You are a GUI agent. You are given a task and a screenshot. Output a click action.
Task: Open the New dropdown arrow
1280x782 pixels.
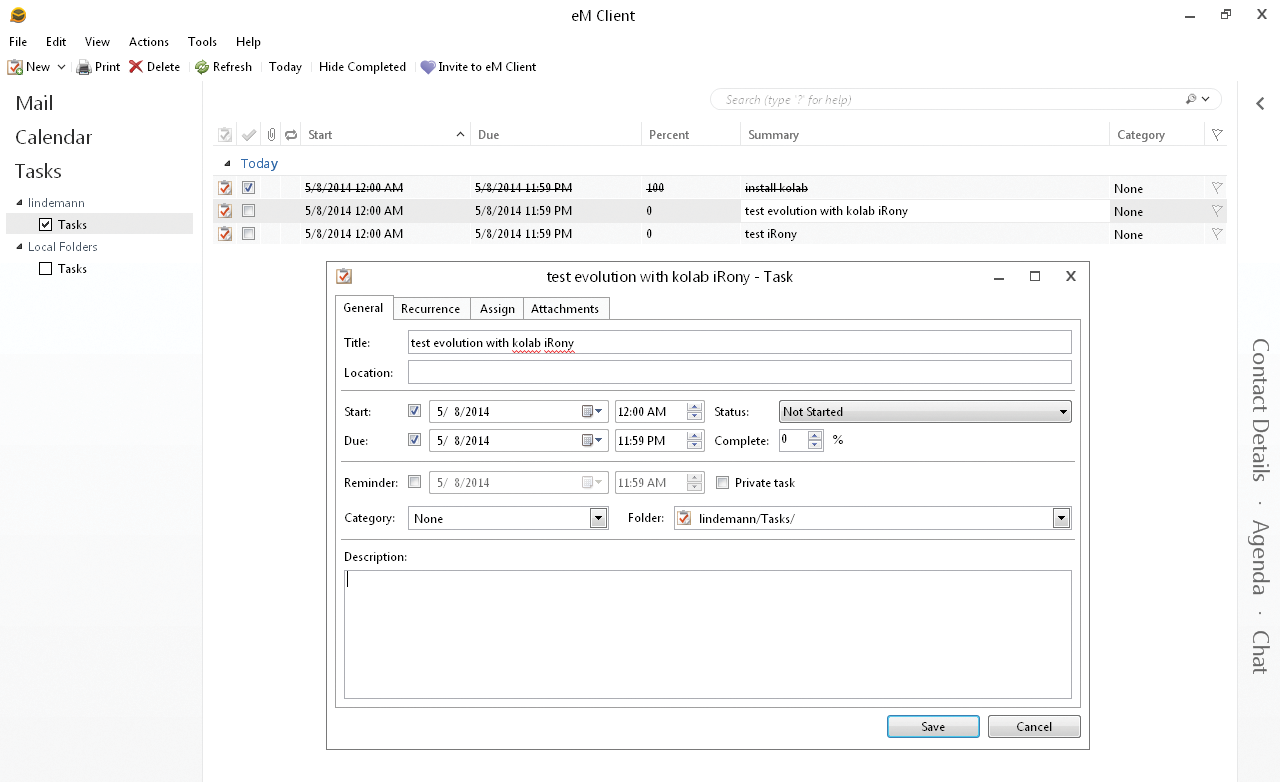point(61,67)
